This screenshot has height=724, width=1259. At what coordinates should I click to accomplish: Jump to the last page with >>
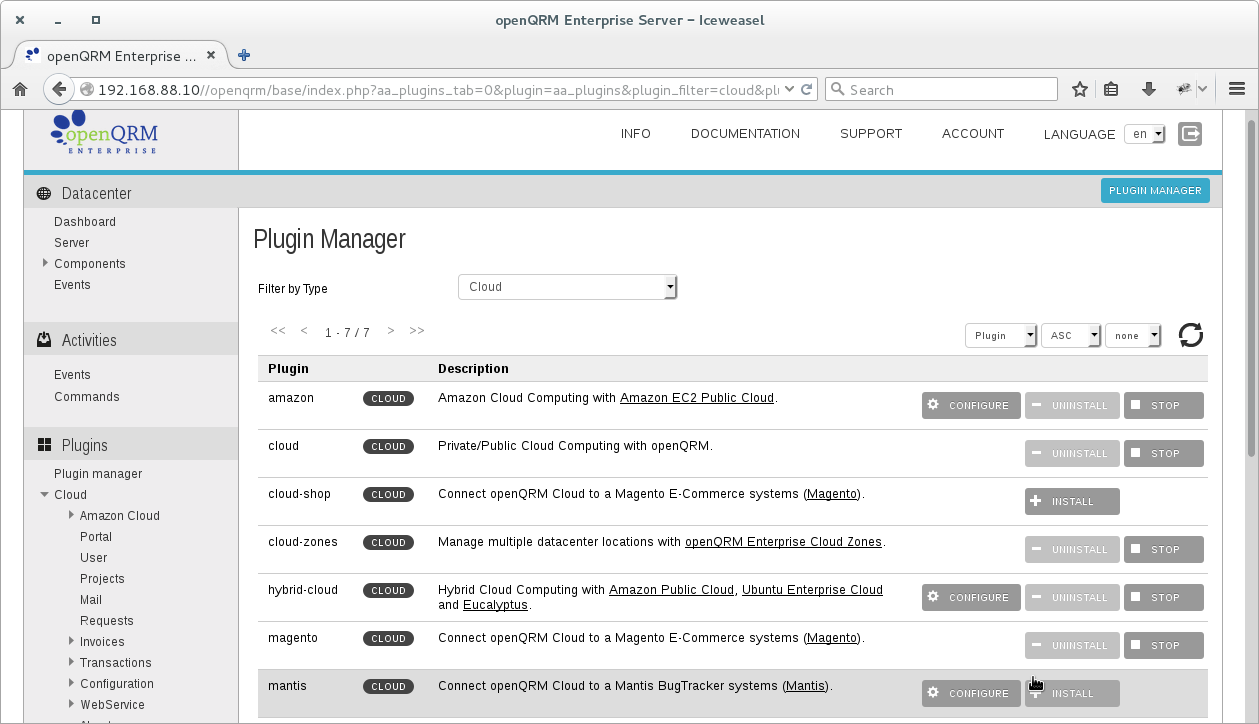(417, 331)
